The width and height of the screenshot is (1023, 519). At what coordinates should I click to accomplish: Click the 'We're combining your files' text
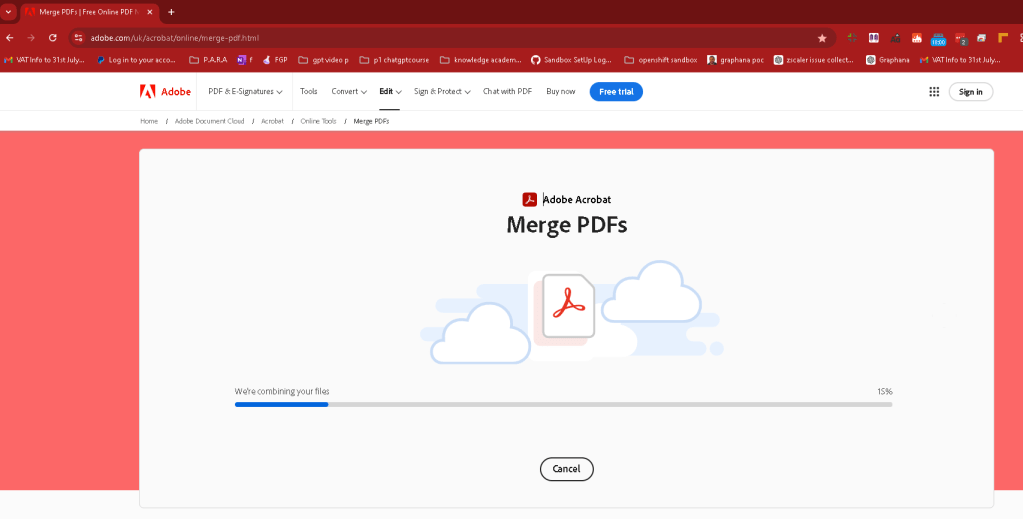tap(282, 392)
